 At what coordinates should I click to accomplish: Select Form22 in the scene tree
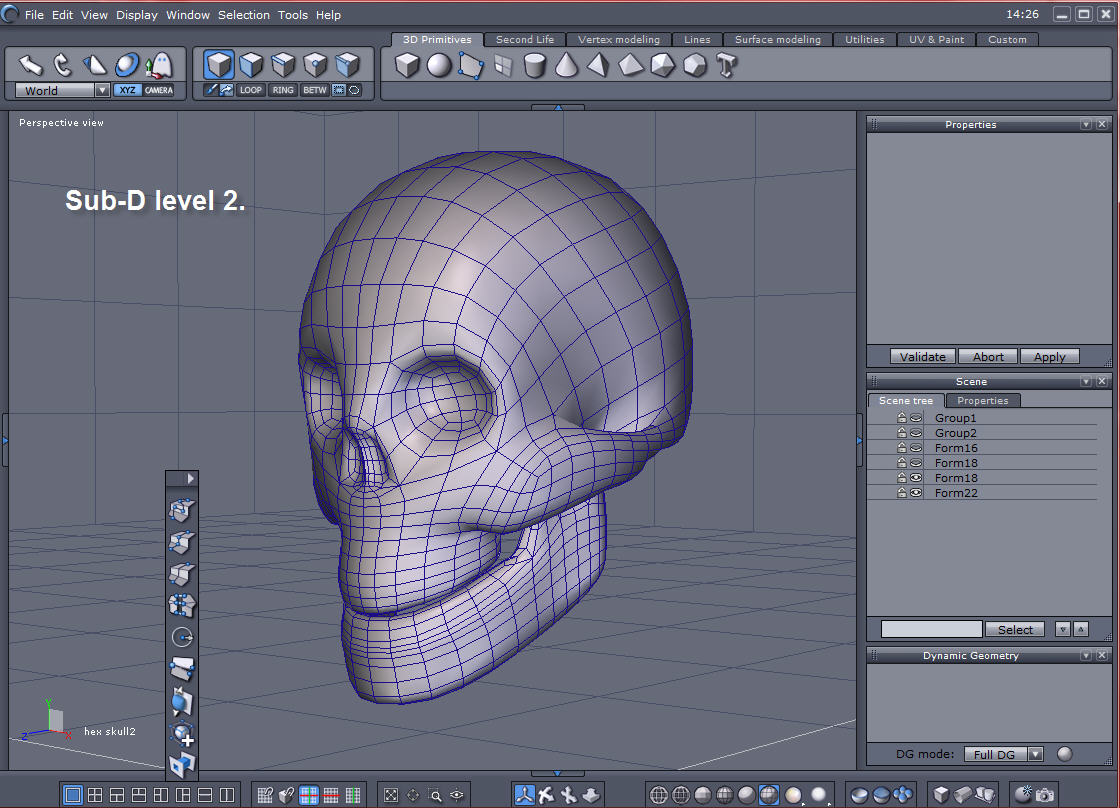(x=955, y=493)
